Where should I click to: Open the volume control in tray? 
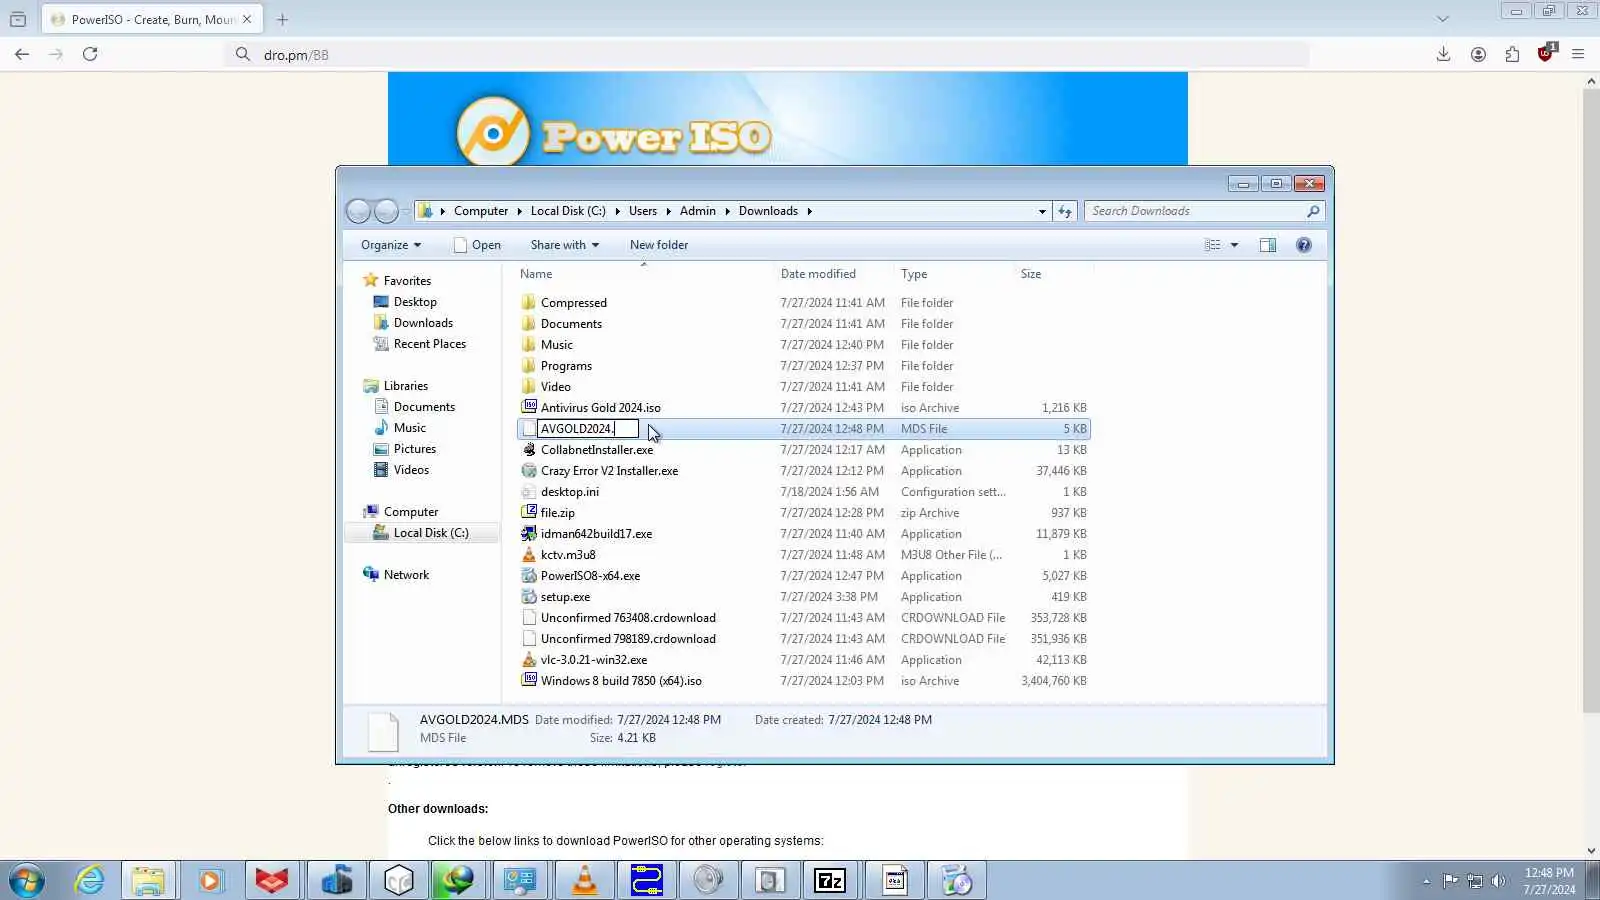tap(1498, 881)
